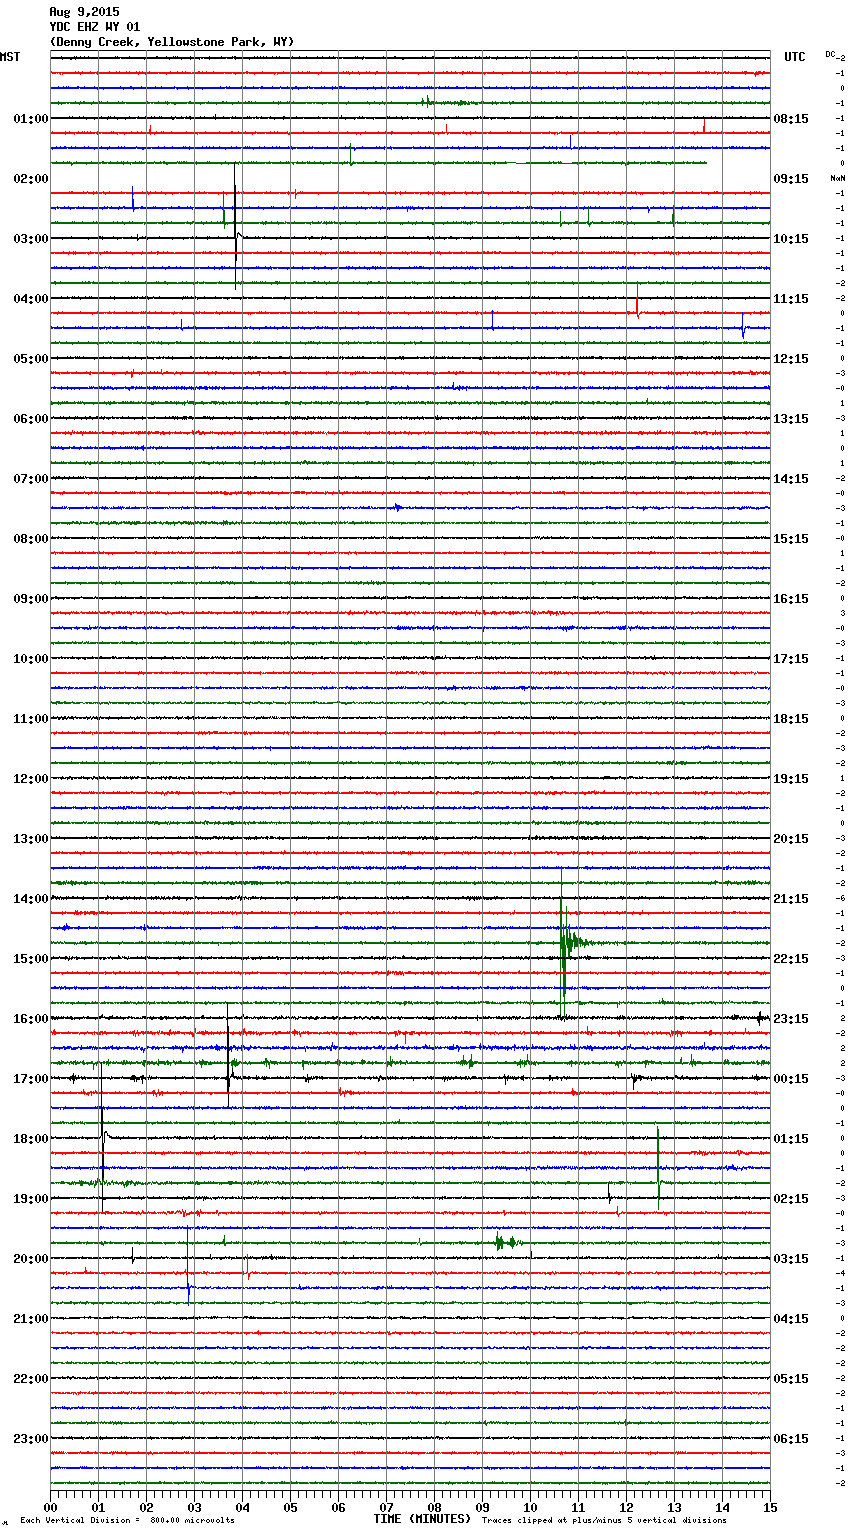Click the 02:15 UTC time label
The width and height of the screenshot is (850, 1534).
(791, 1199)
